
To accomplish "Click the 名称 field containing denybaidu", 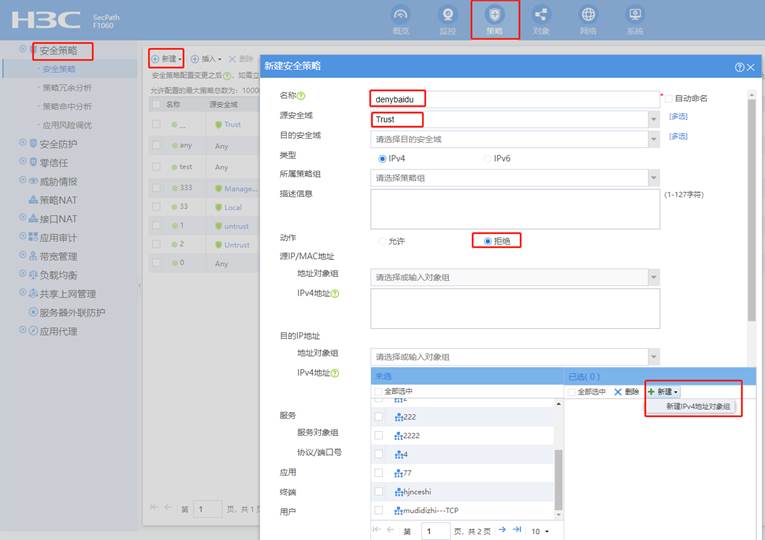I will pyautogui.click(x=515, y=100).
